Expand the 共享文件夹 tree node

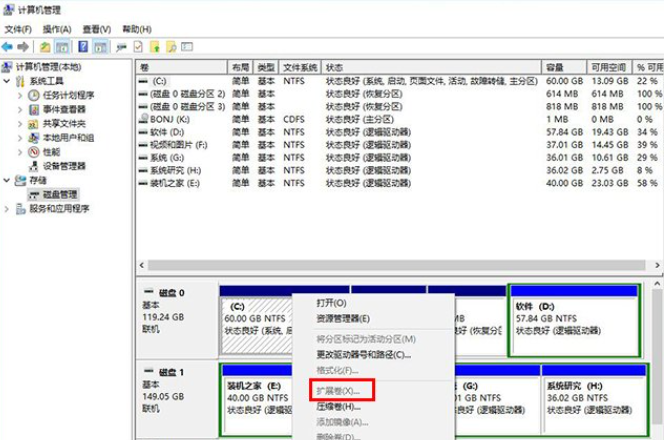[20, 123]
